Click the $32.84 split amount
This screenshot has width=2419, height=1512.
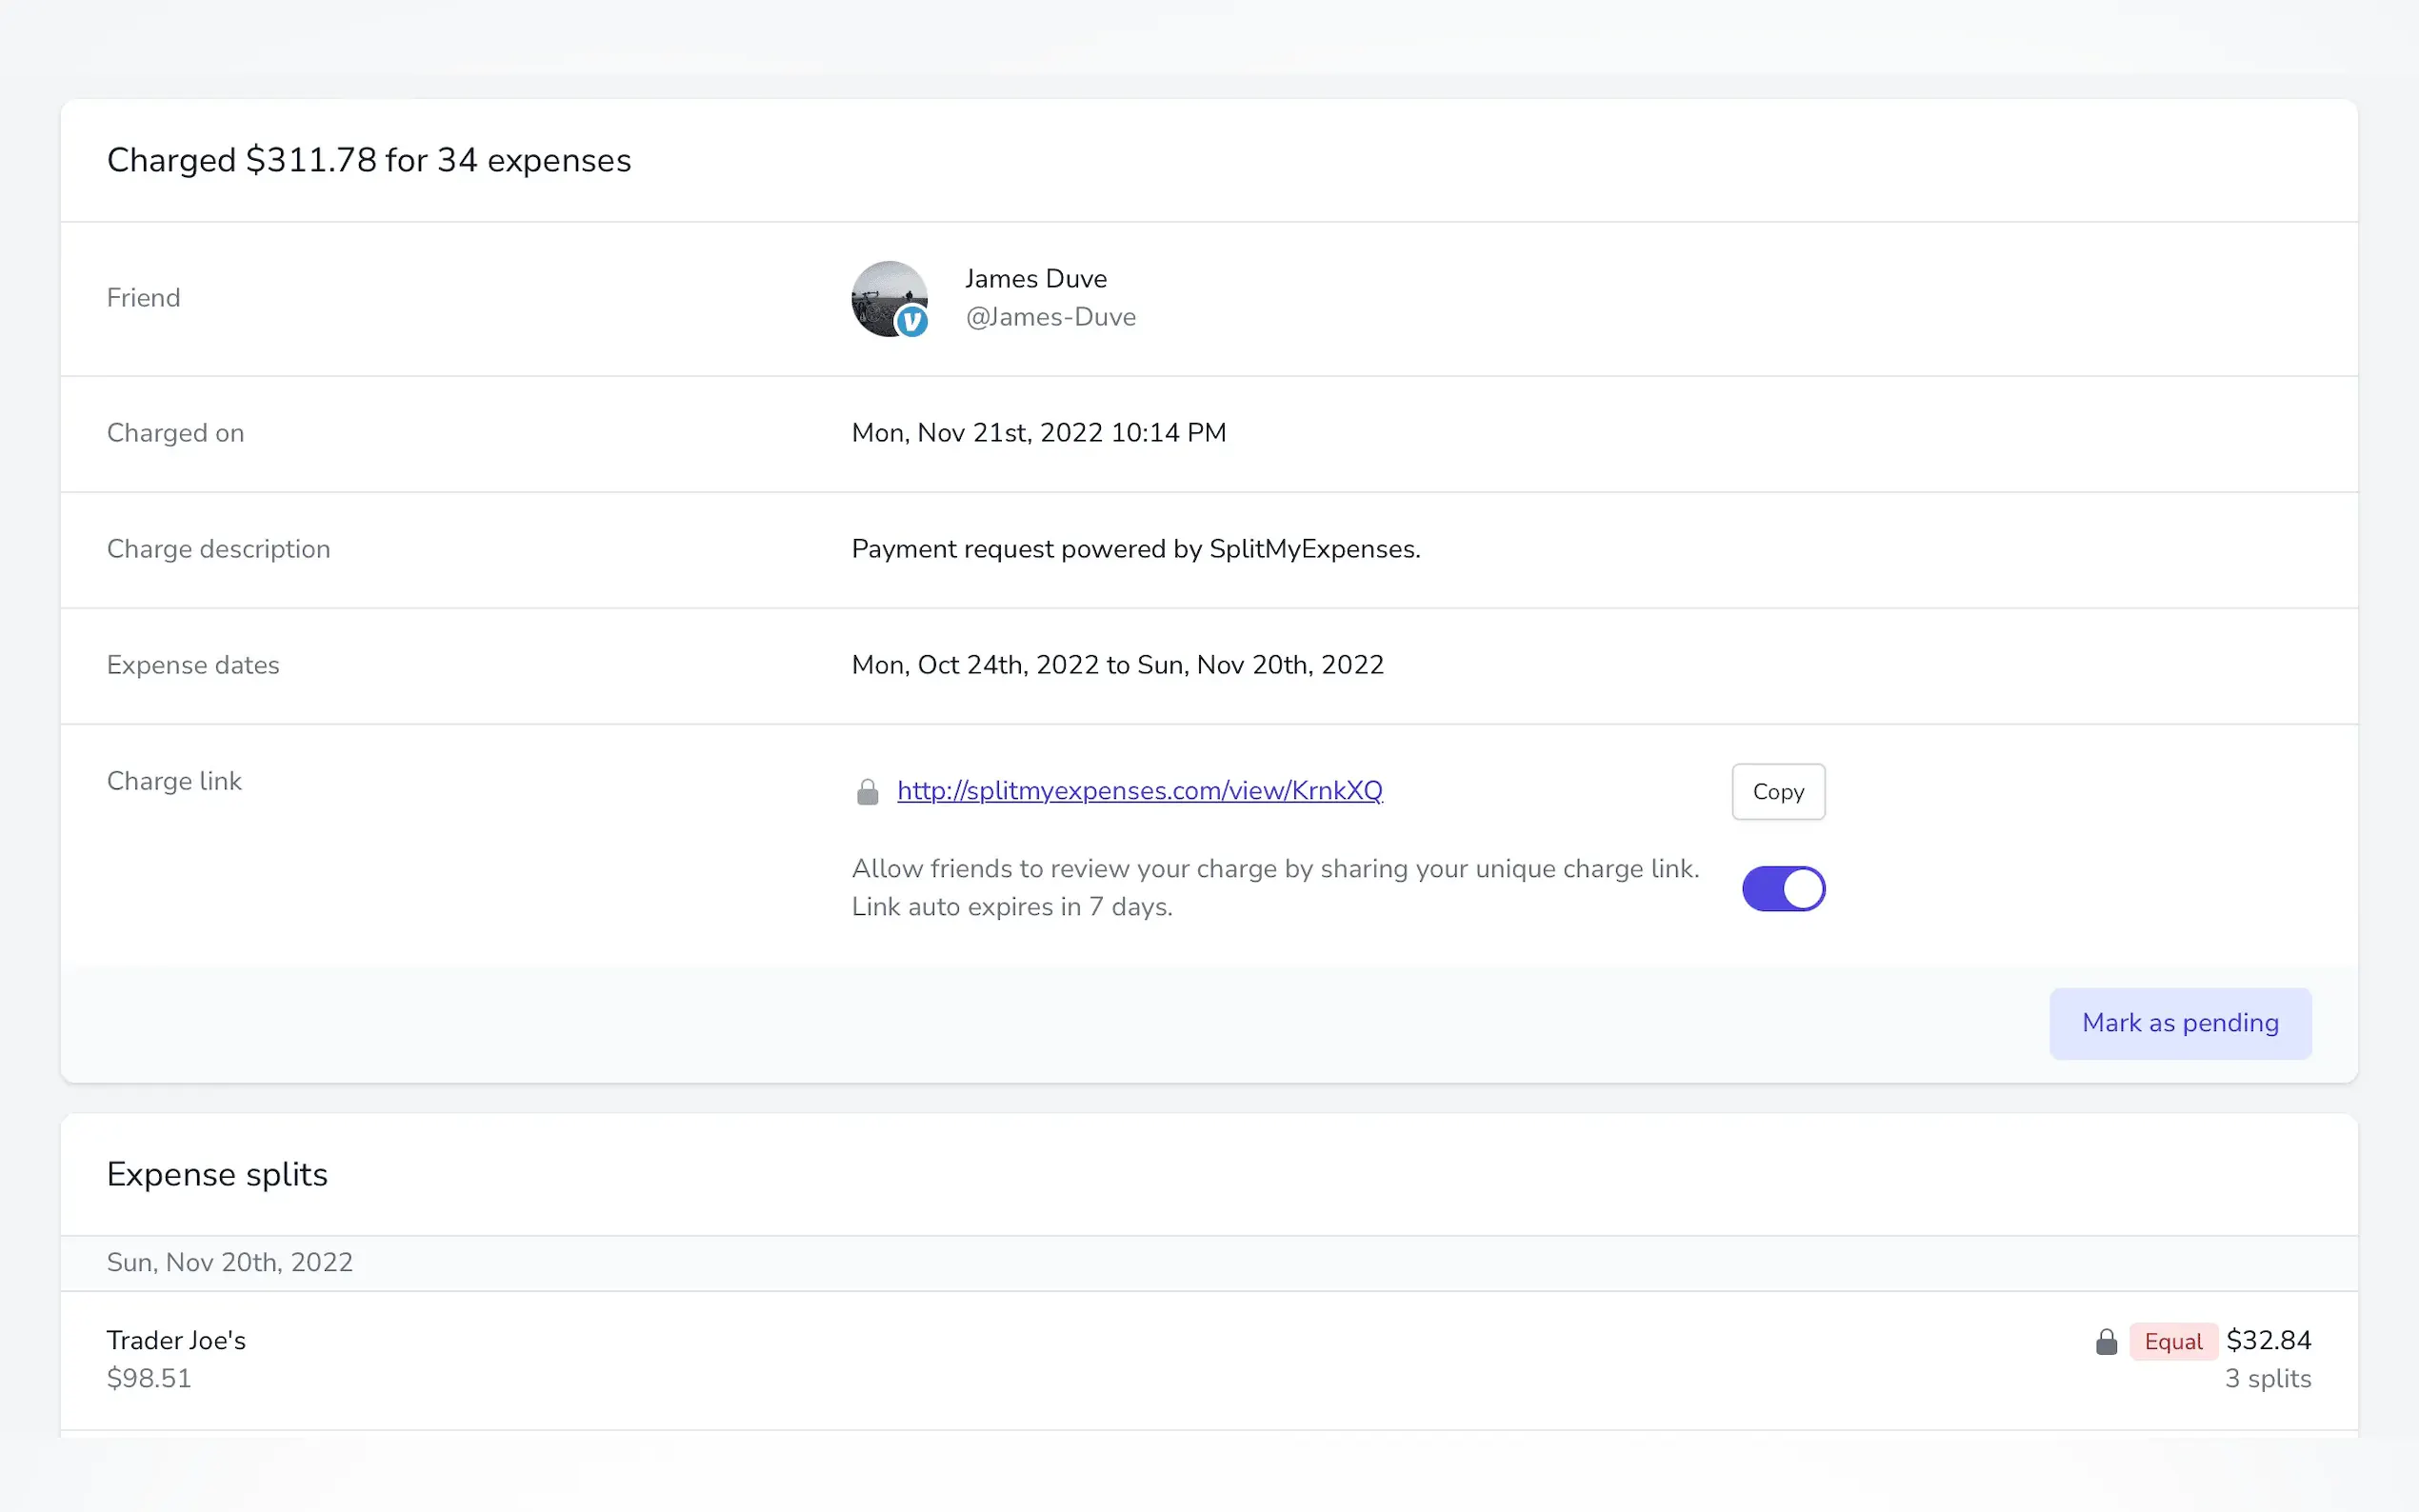2268,1339
